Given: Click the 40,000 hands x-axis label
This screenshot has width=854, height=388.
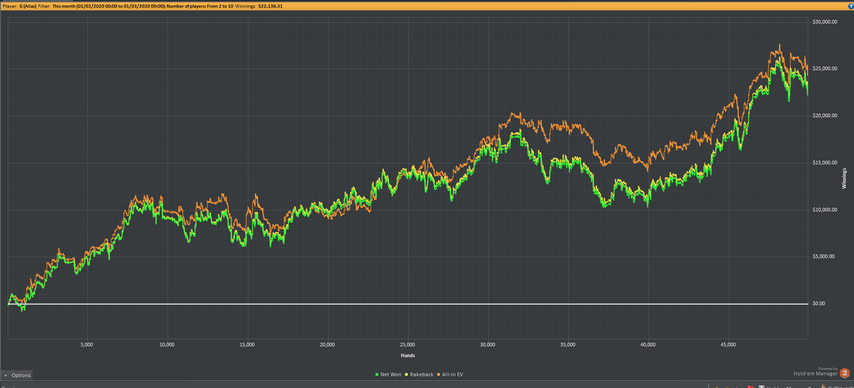Looking at the screenshot, I should tap(648, 345).
